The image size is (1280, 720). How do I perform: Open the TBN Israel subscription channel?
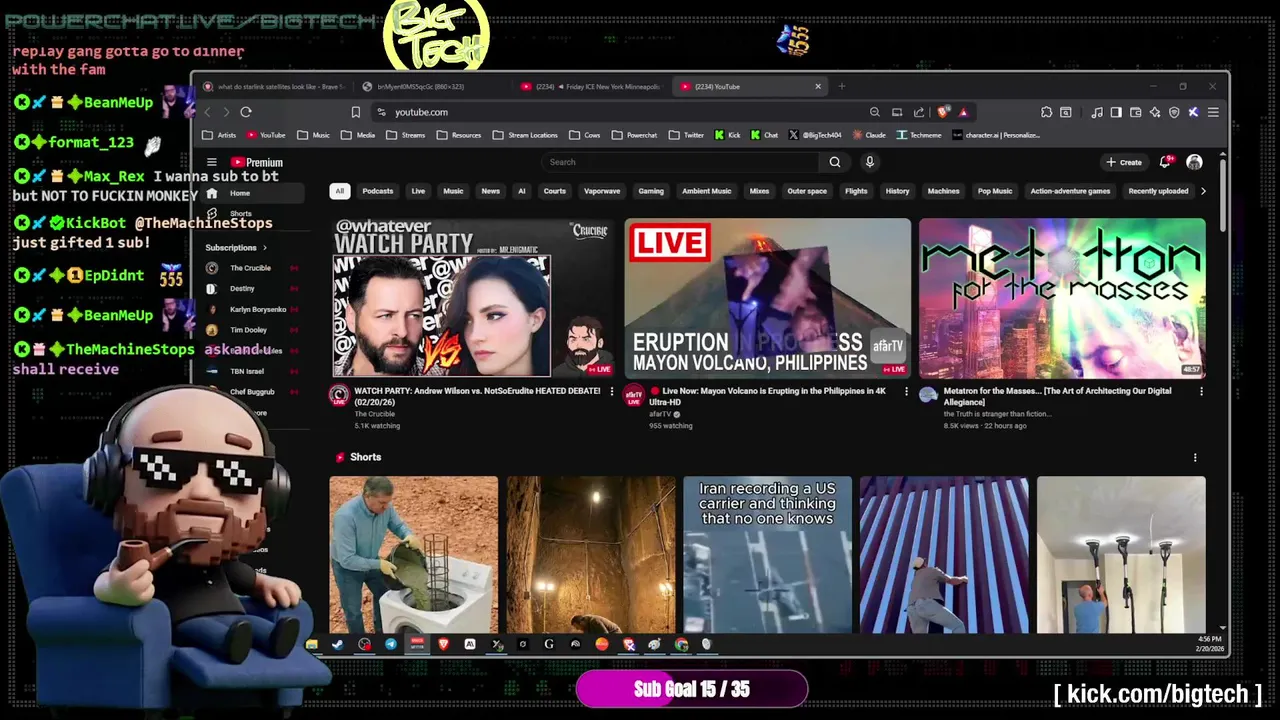tap(247, 371)
